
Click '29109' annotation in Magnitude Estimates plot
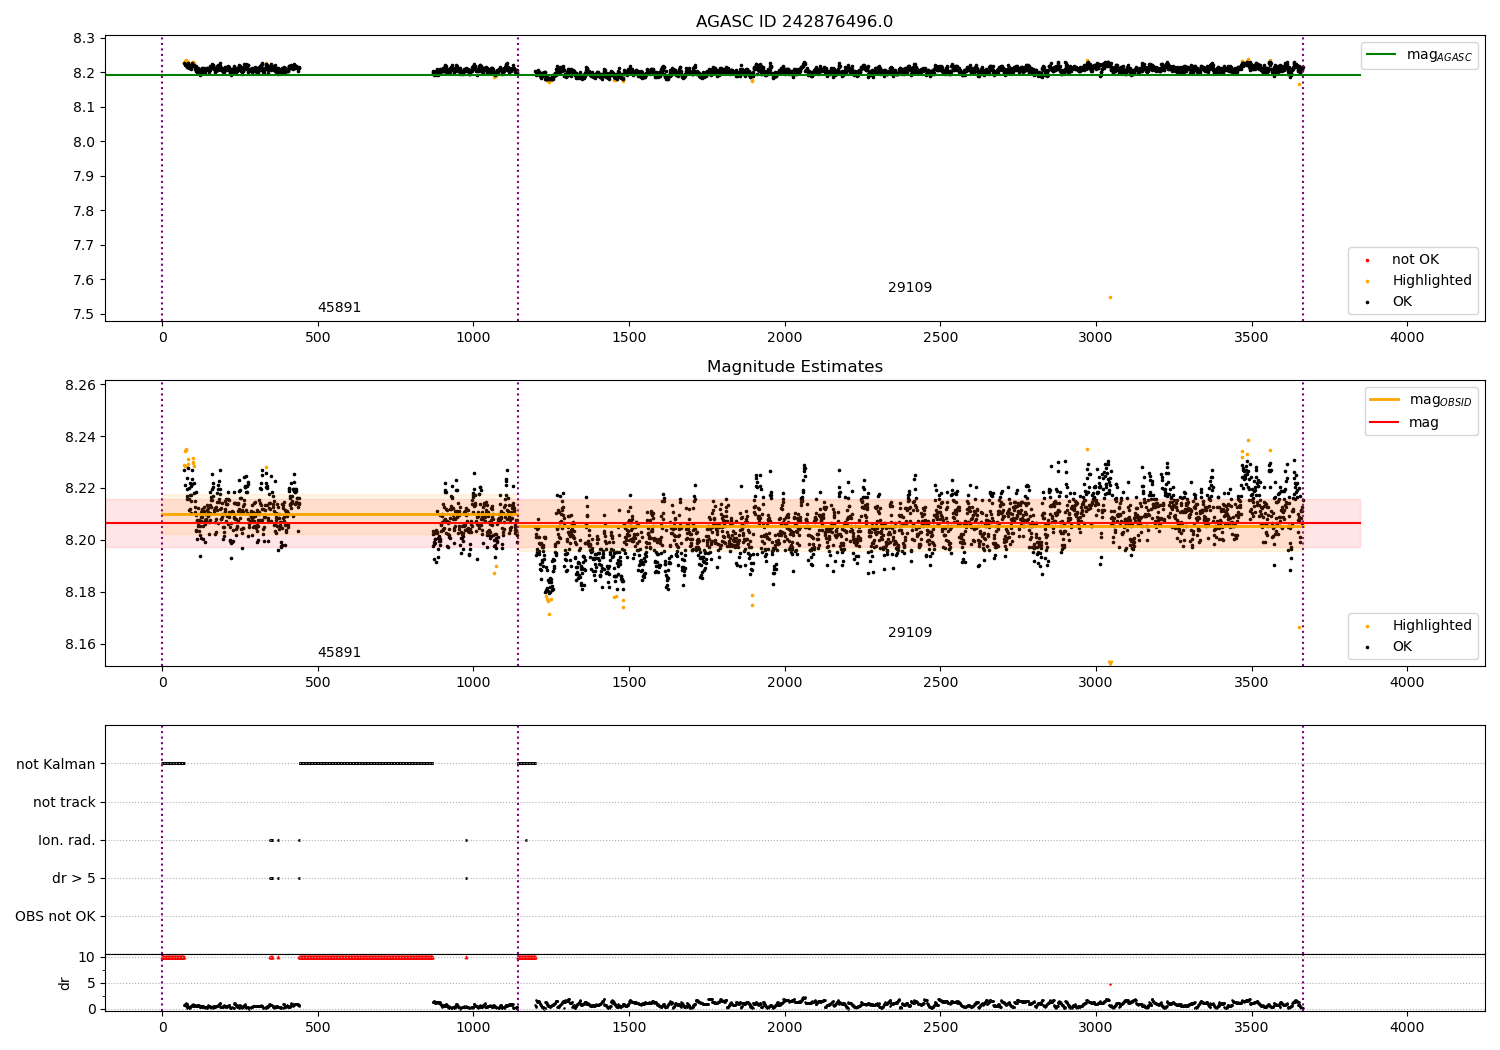910,633
